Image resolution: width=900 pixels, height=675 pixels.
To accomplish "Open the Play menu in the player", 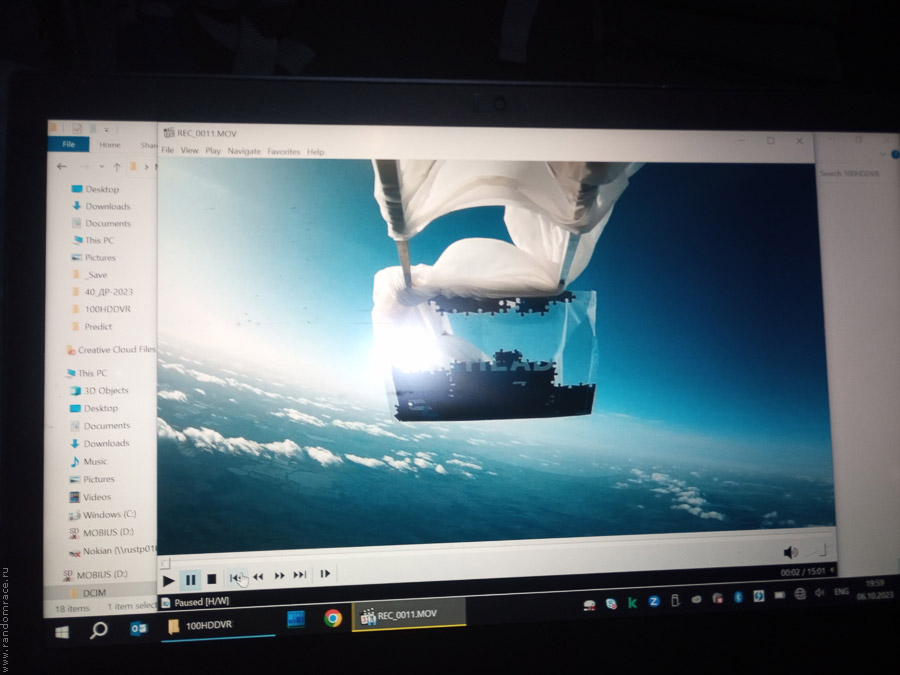I will 213,151.
